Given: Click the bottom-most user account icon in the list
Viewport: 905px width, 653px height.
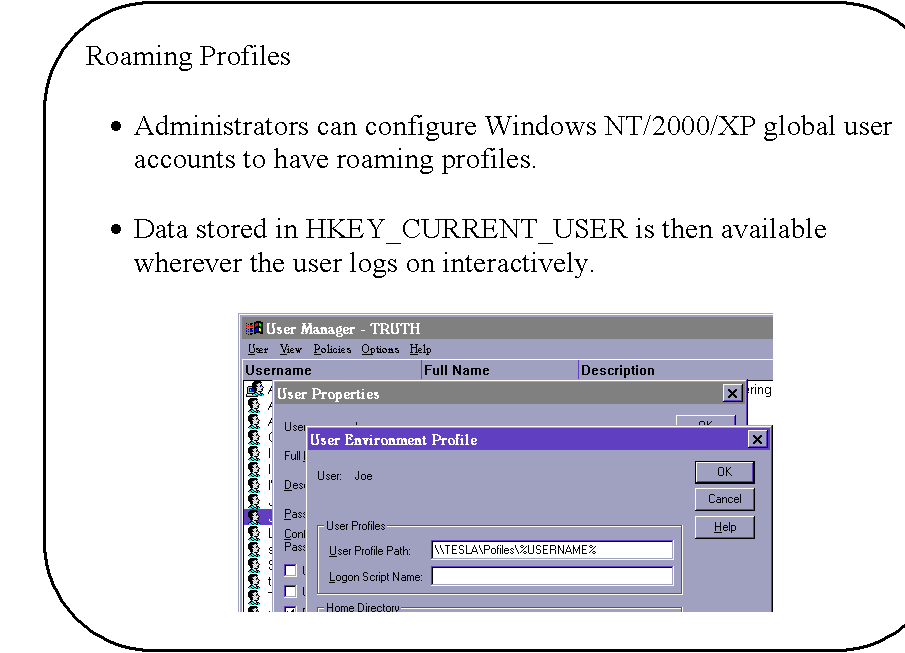Looking at the screenshot, I should [252, 609].
